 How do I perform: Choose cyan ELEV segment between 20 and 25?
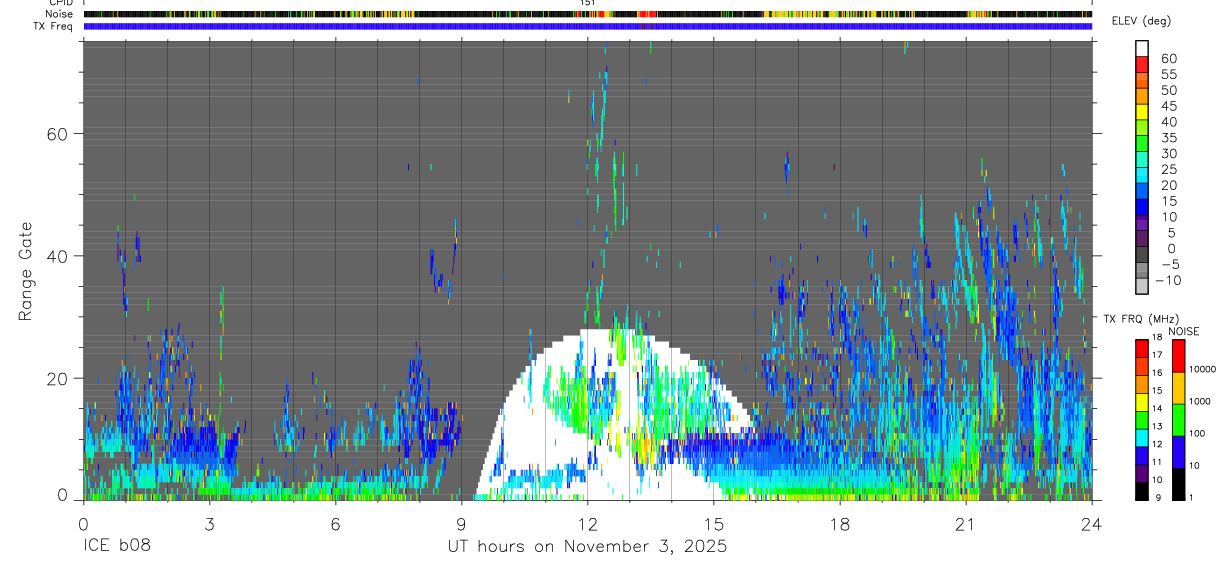point(1142,176)
